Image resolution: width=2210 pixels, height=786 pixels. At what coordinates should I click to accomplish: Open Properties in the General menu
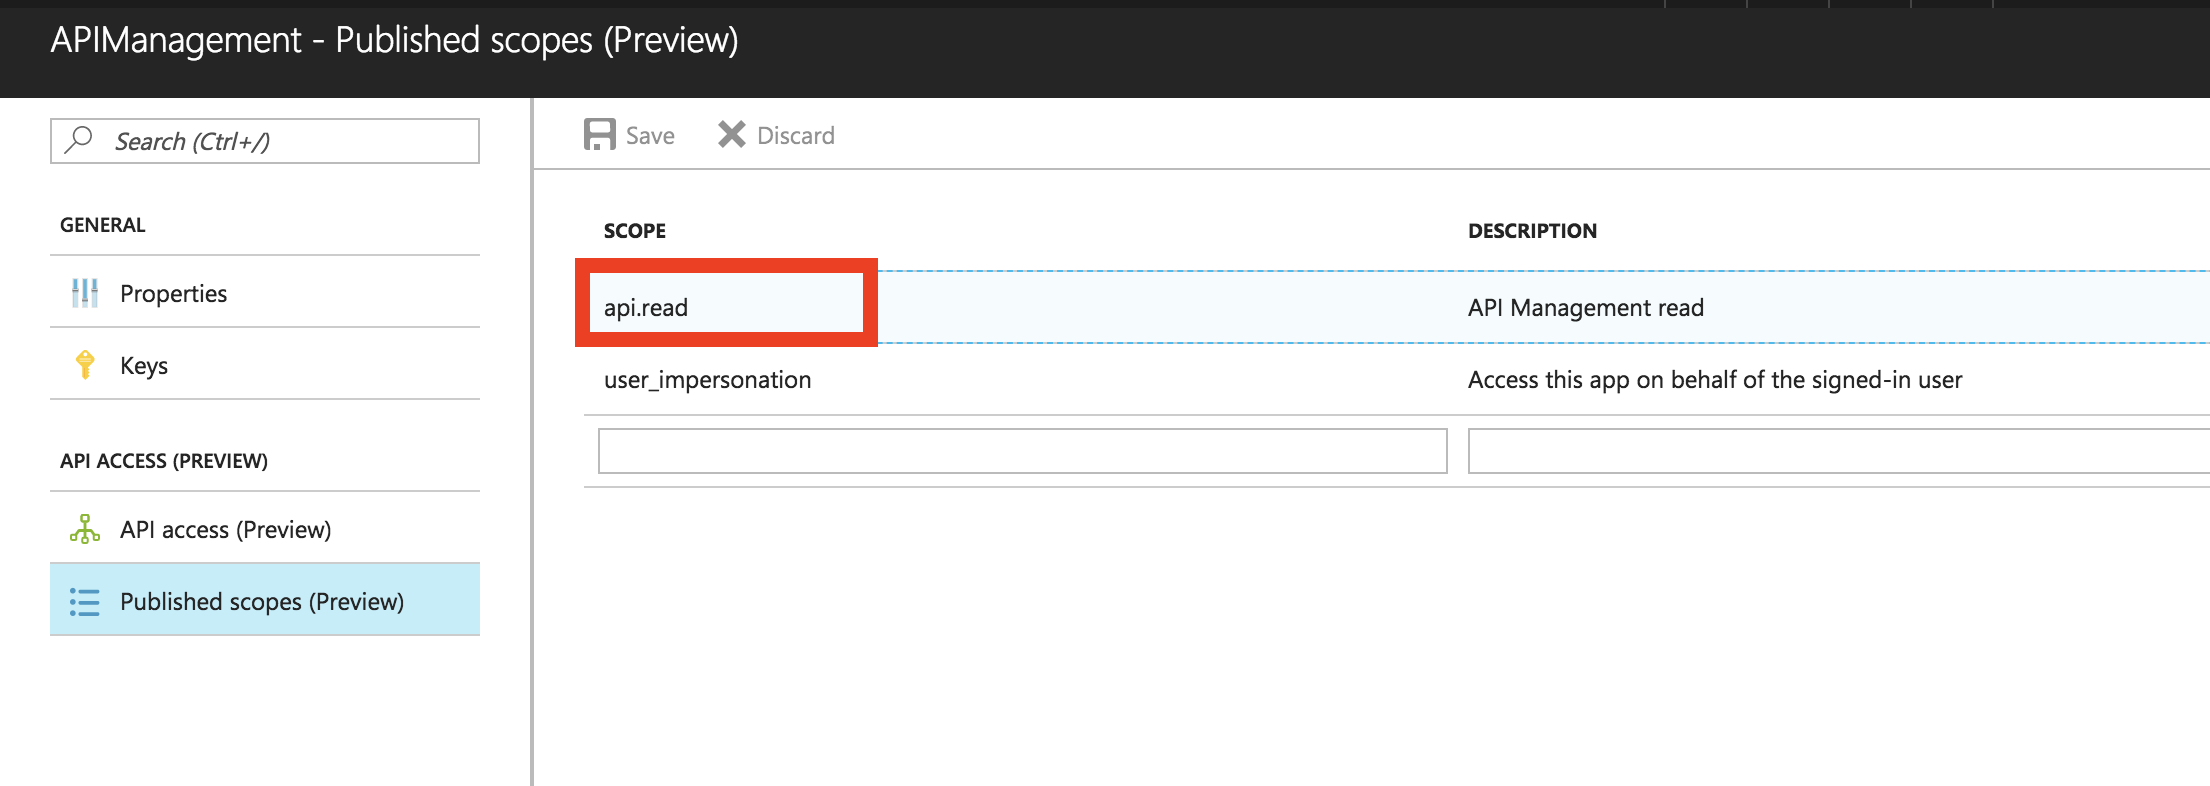265,292
